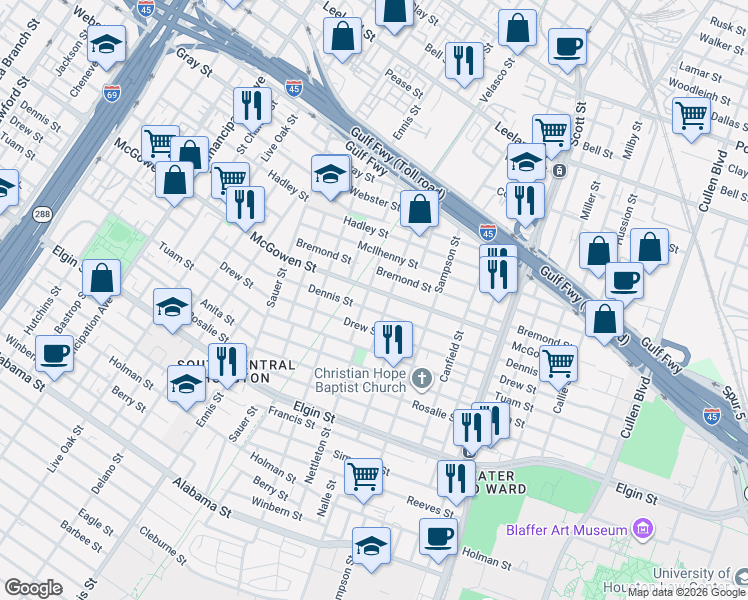Select the Miller St label
The height and width of the screenshot is (600, 748).
590,200
